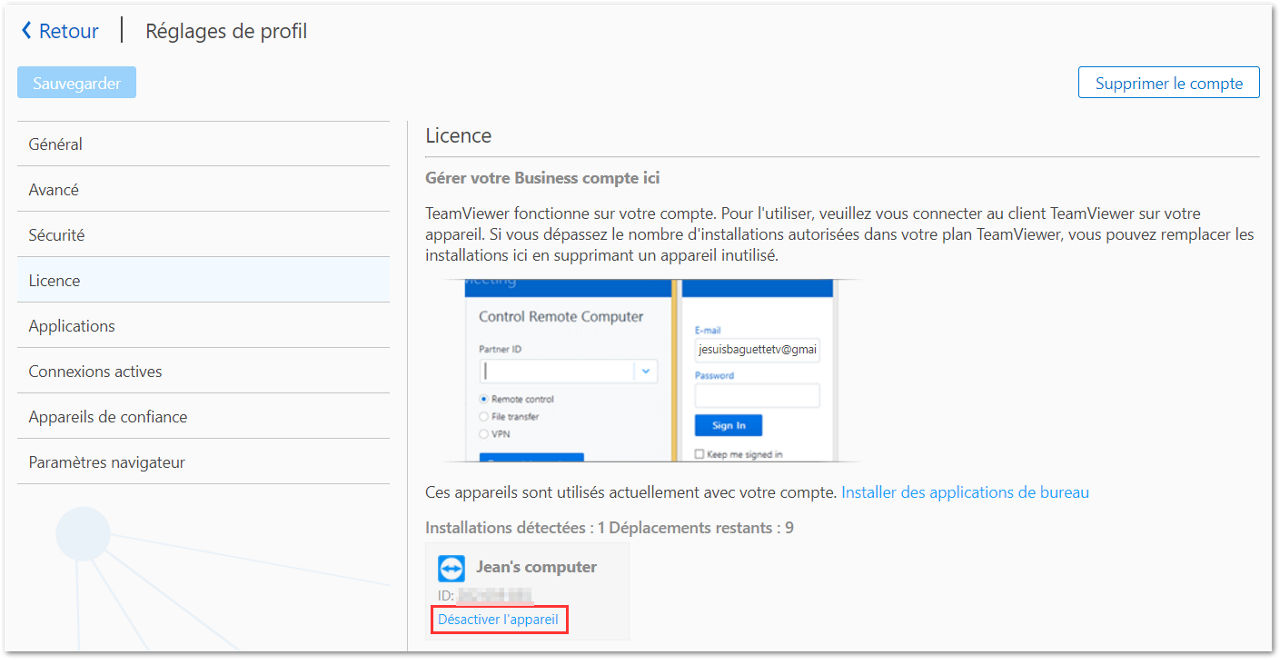Click the TeamViewer icon of Jean's computer
The image size is (1280, 660).
click(452, 569)
